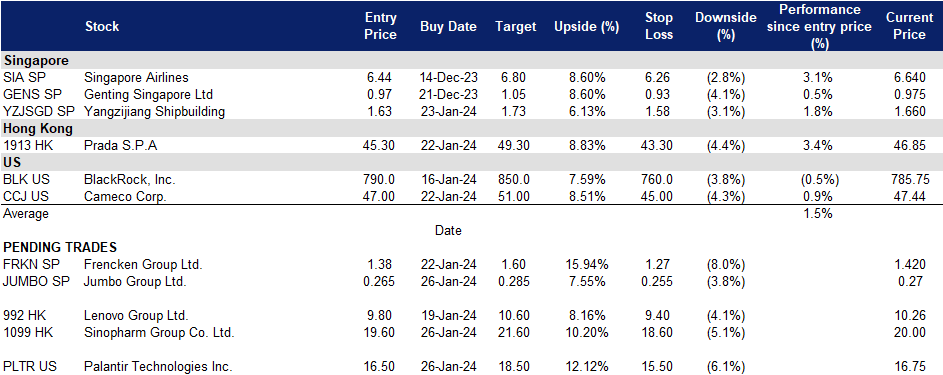Select the Entry Price column header
943x375 pixels.
pyautogui.click(x=381, y=26)
